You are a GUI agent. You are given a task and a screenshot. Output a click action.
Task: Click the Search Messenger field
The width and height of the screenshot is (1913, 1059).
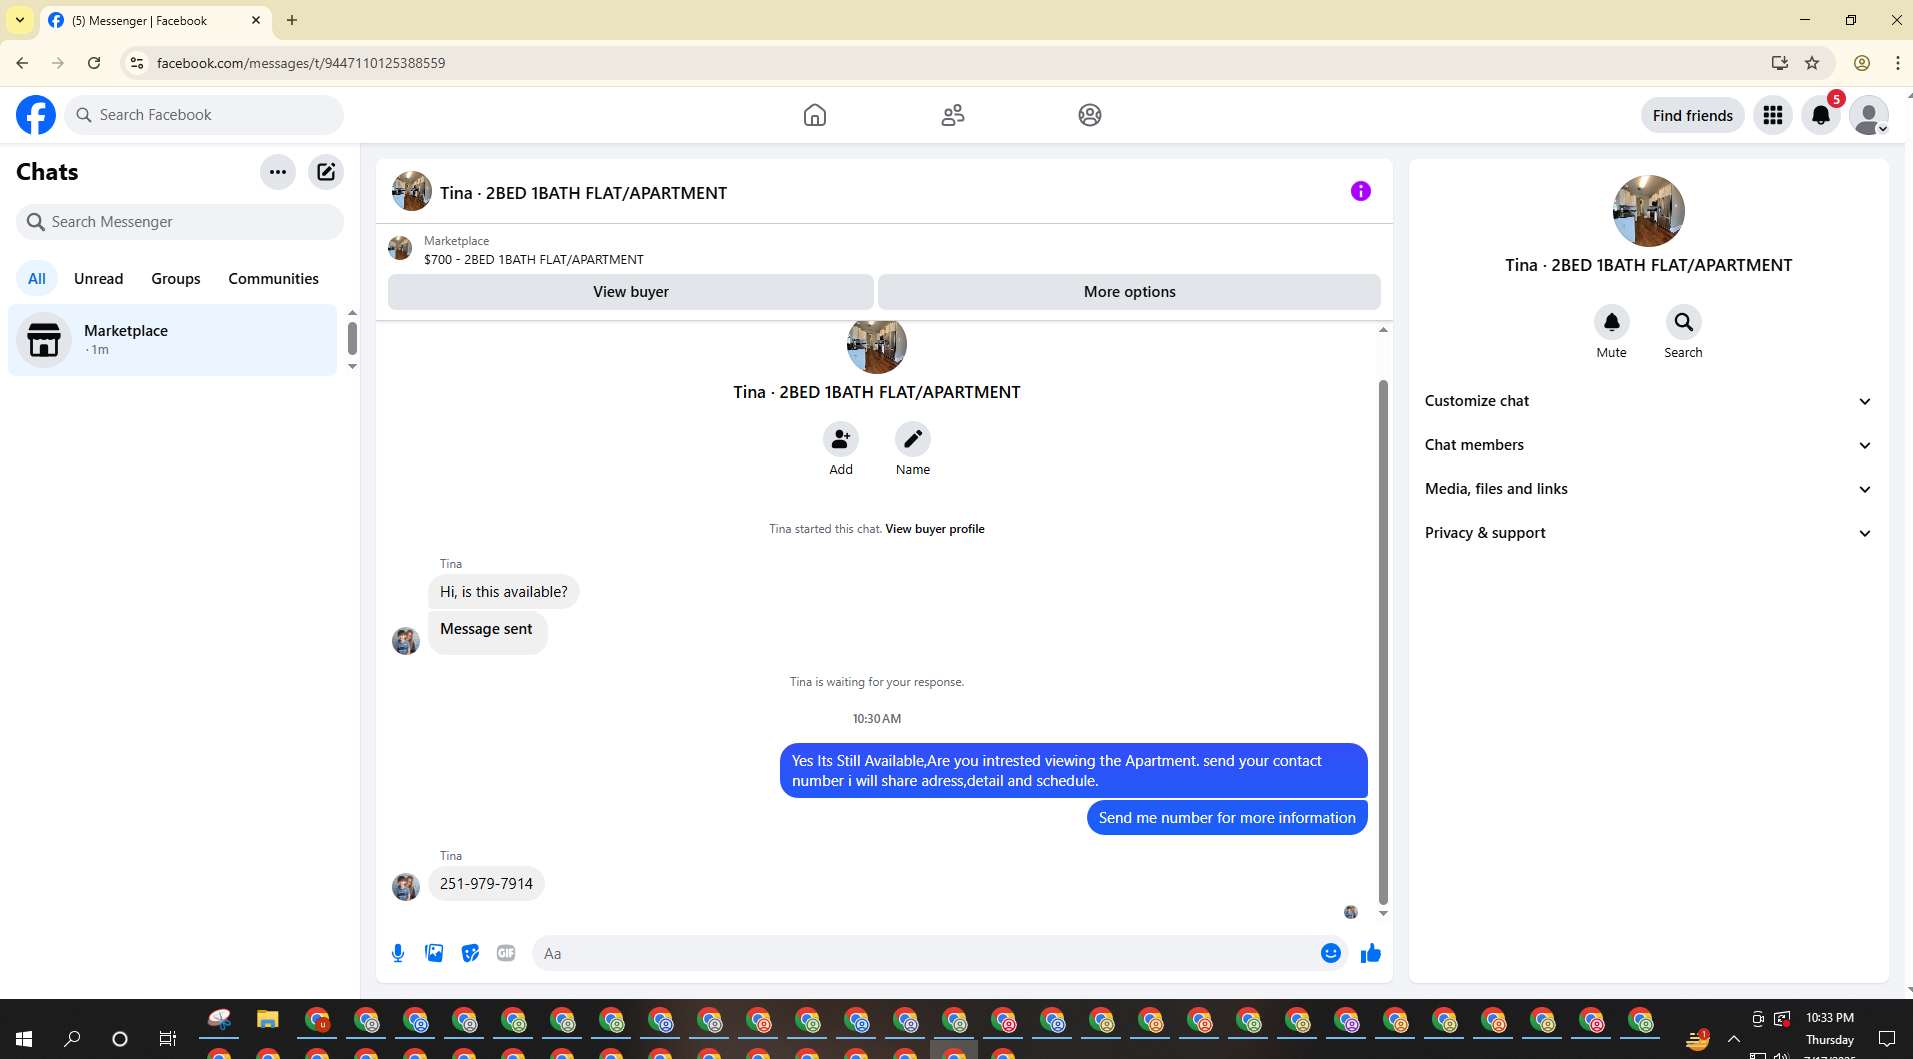pyautogui.click(x=180, y=222)
